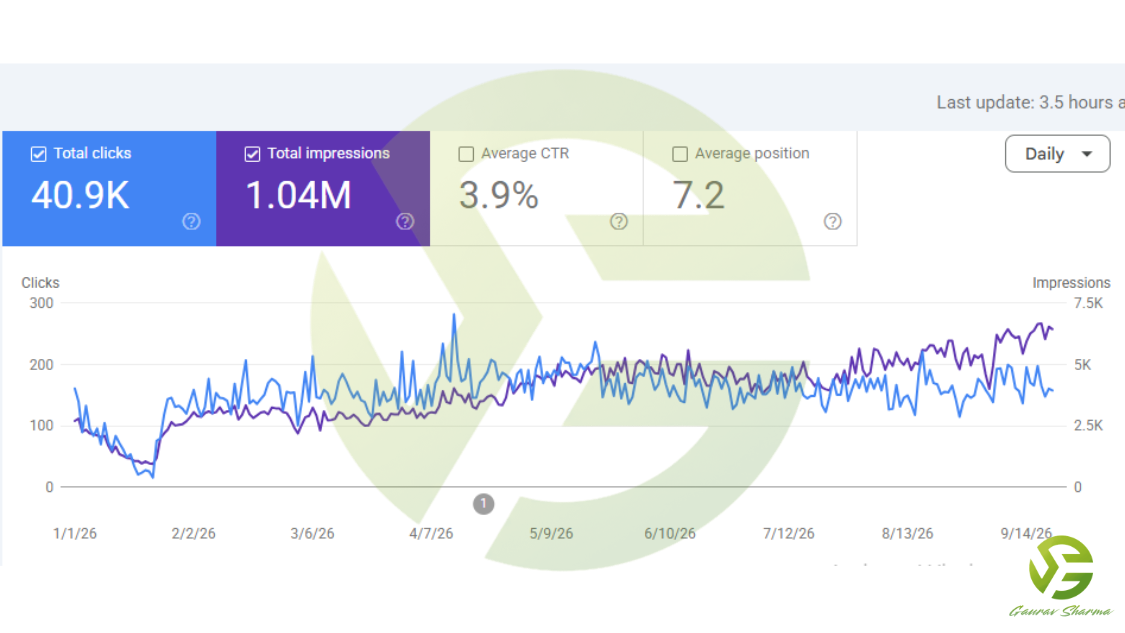
Task: Open the Daily granularity dropdown
Action: [1058, 154]
